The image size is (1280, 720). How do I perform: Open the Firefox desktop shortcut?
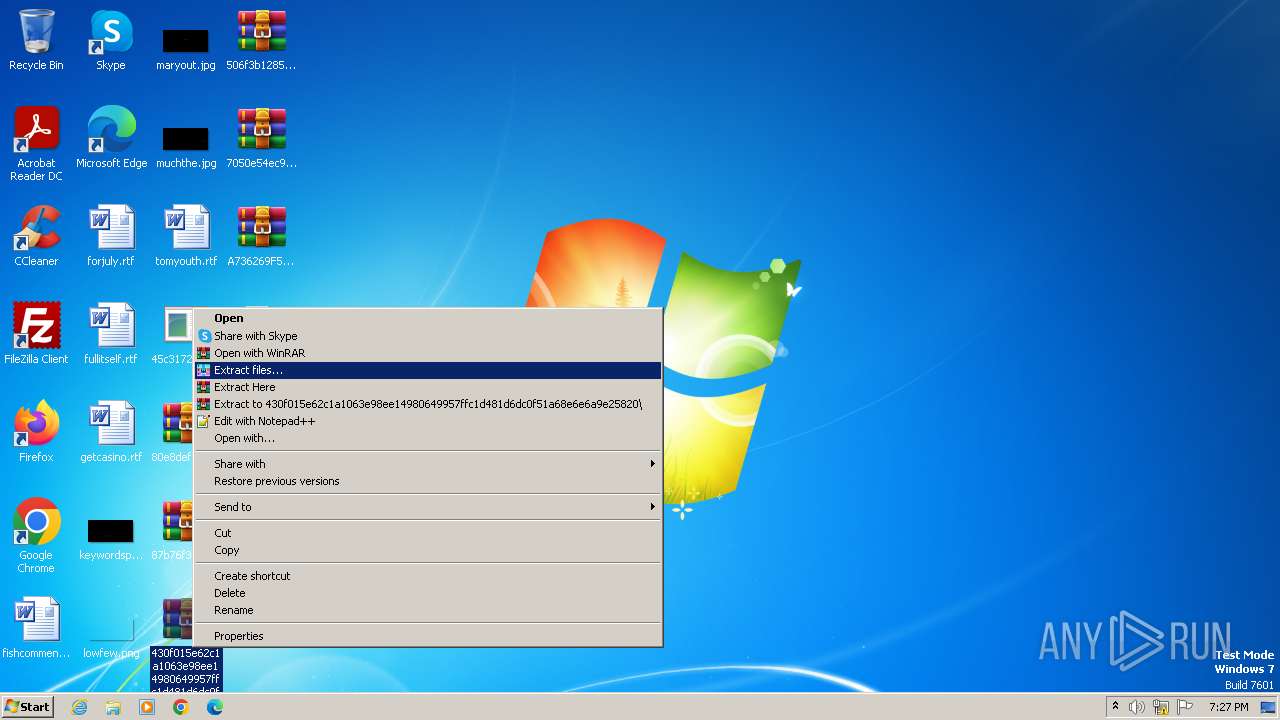(36, 432)
